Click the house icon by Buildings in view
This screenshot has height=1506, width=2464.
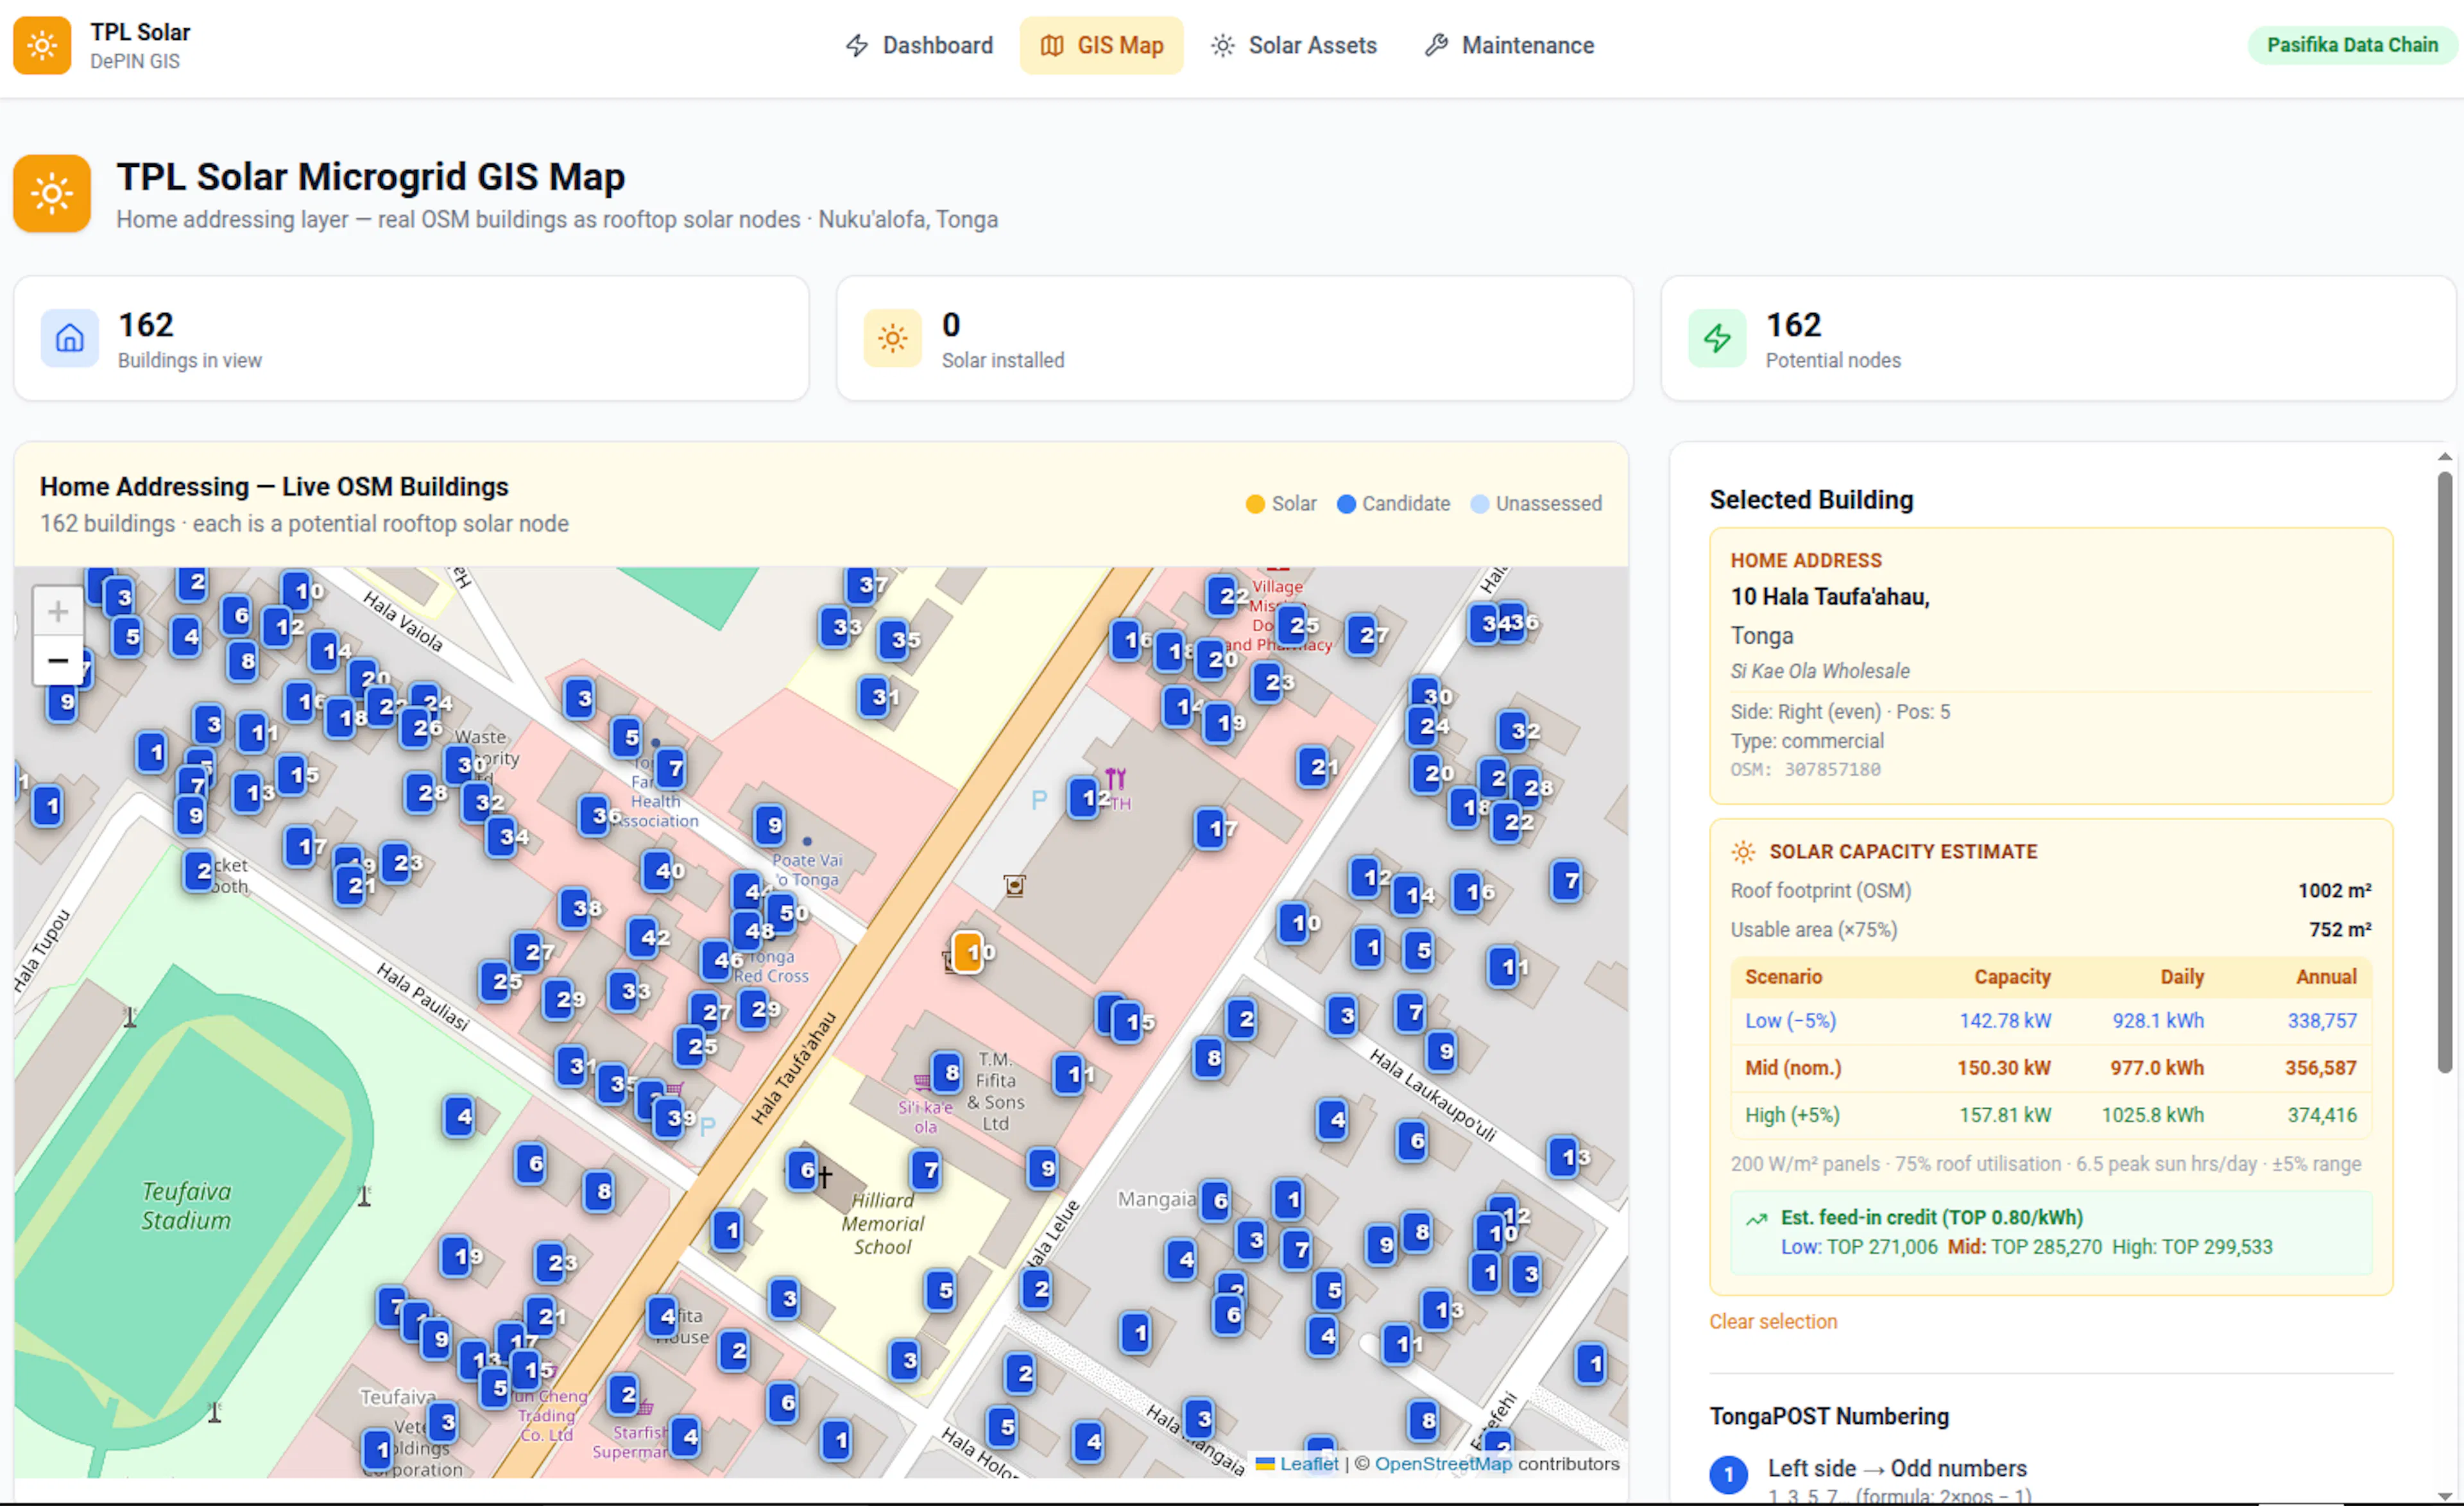[69, 338]
